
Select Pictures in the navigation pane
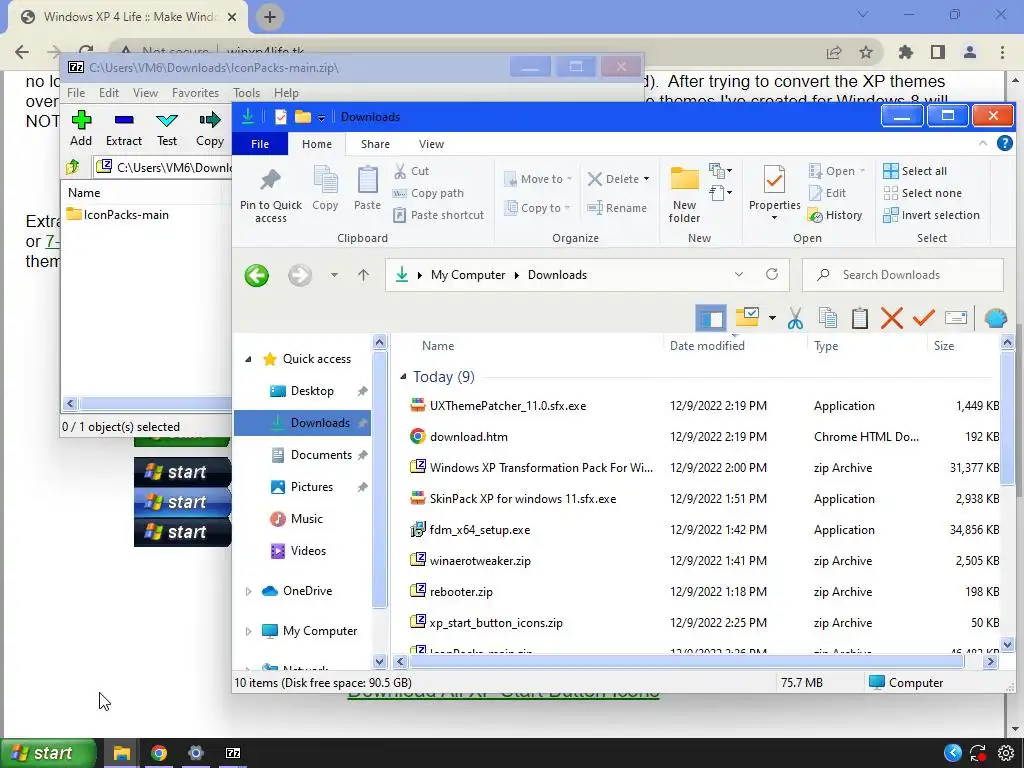click(312, 487)
